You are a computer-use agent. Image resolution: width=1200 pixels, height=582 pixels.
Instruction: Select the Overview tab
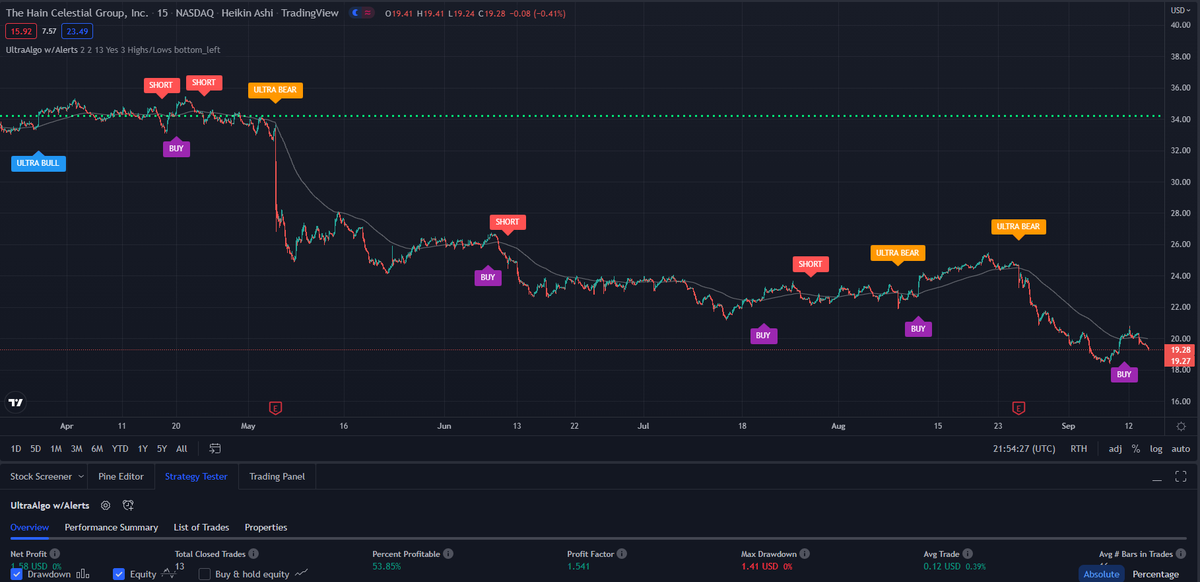pyautogui.click(x=30, y=527)
